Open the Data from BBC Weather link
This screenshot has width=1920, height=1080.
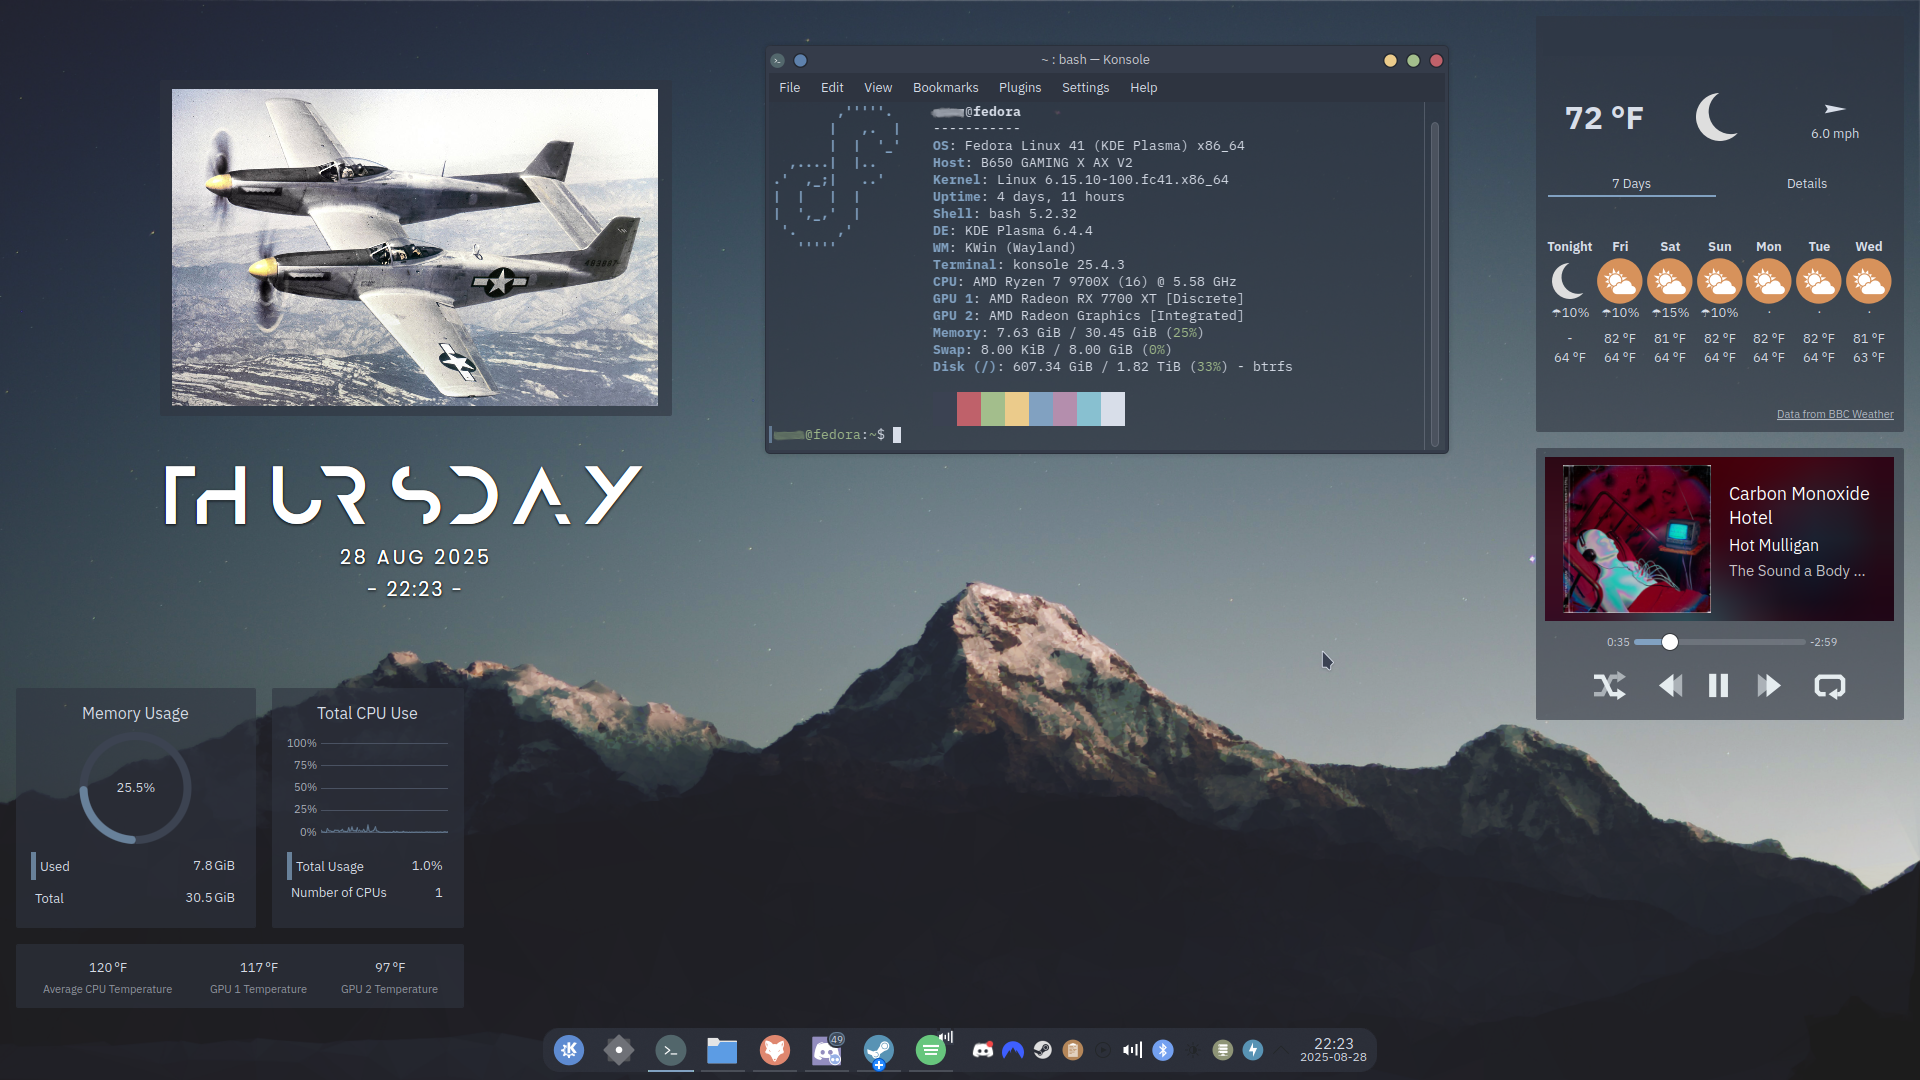click(1835, 414)
